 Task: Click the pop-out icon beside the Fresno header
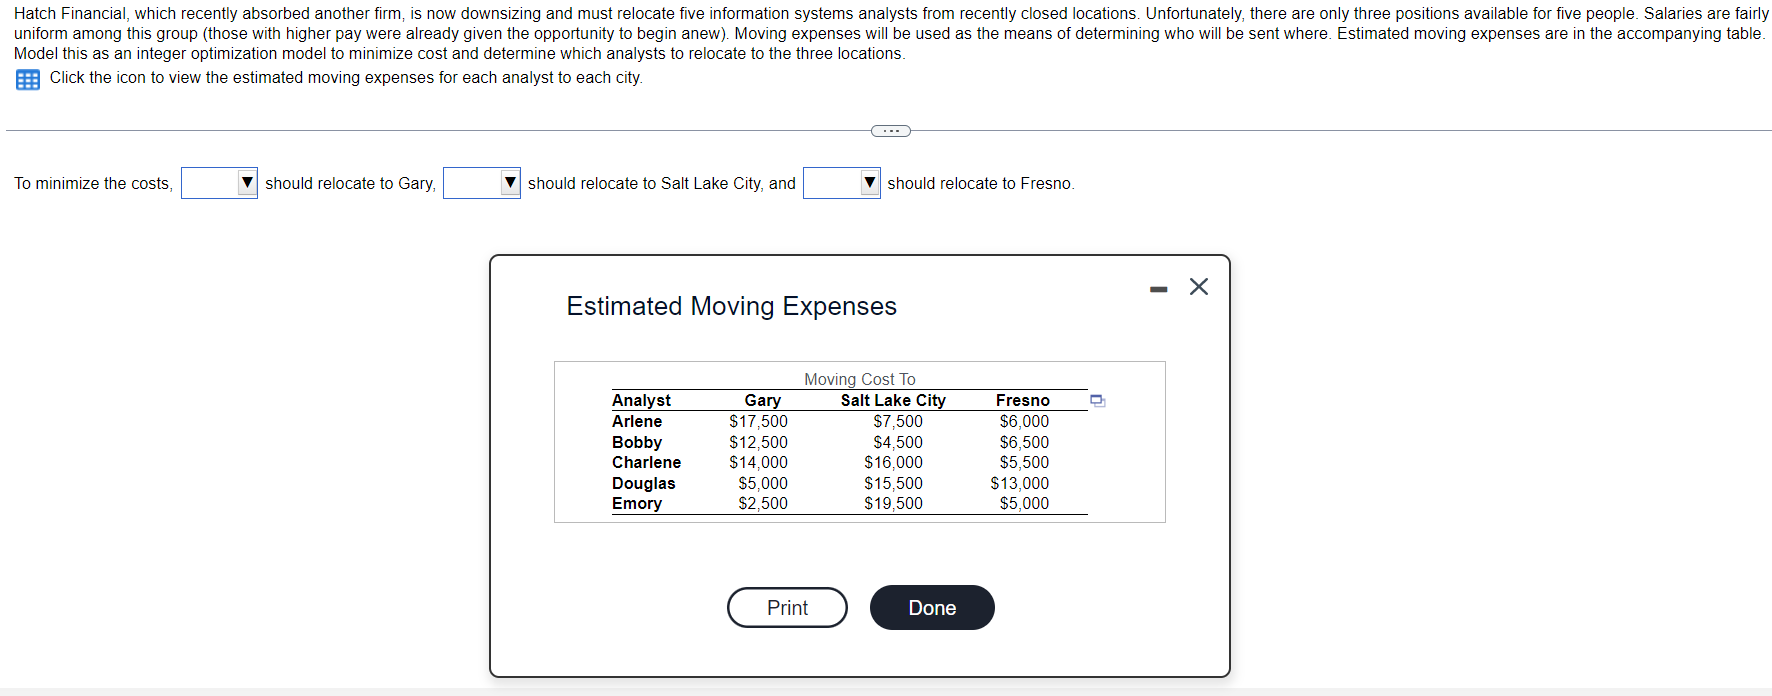click(x=1098, y=400)
